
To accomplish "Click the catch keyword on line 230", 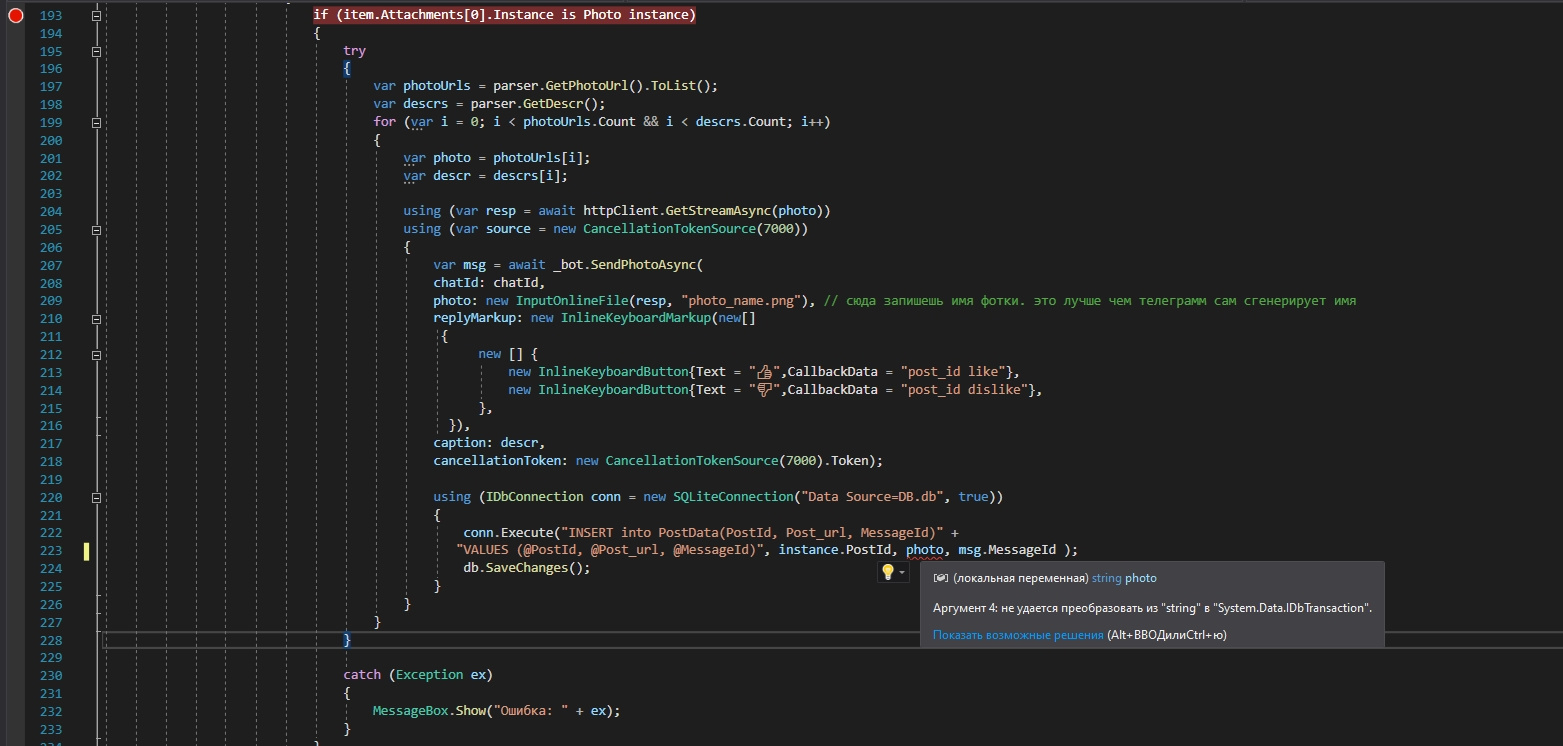I will [x=362, y=675].
